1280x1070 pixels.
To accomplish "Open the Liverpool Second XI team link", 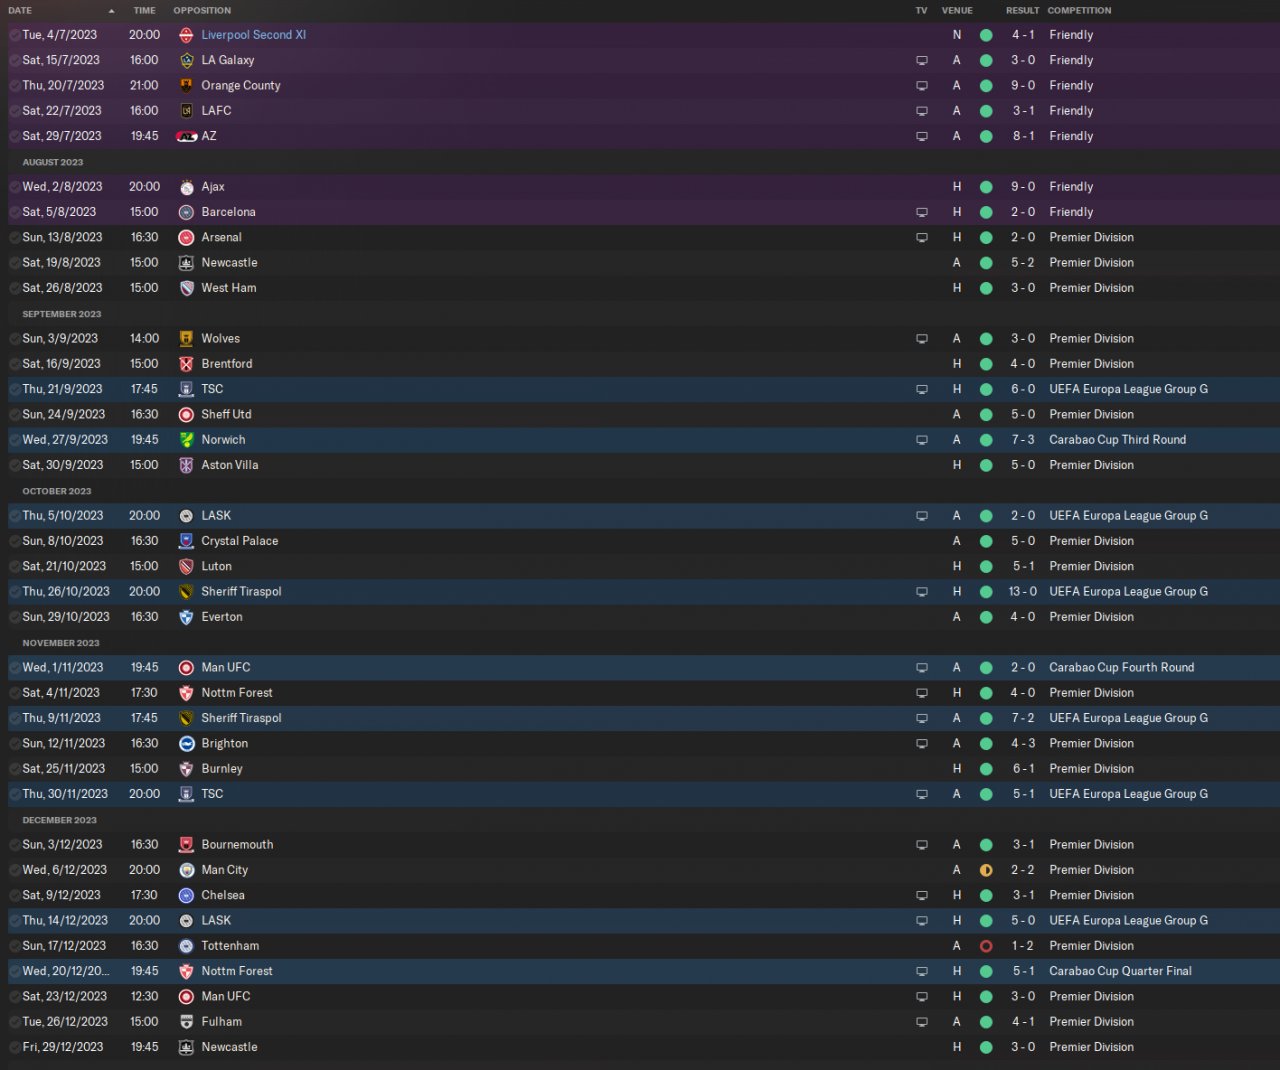I will click(254, 35).
